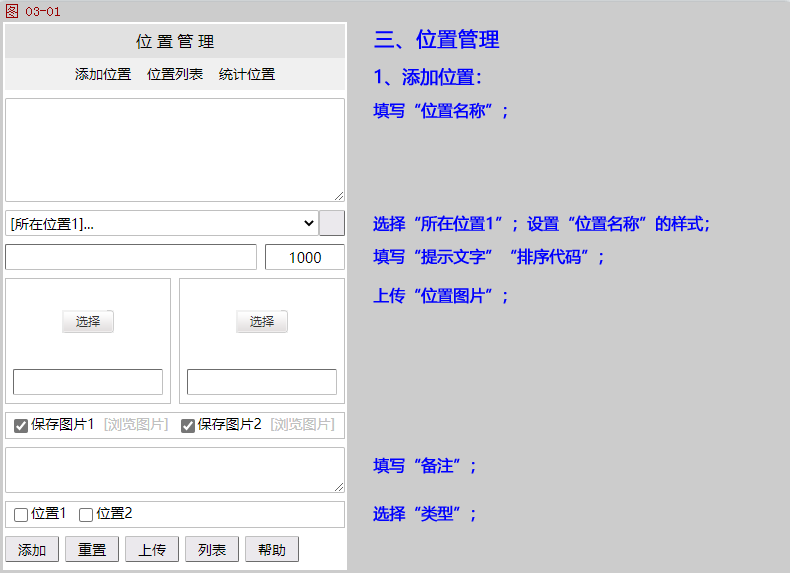Click the sort code field showing 1000
Image resolution: width=790 pixels, height=573 pixels.
305,257
